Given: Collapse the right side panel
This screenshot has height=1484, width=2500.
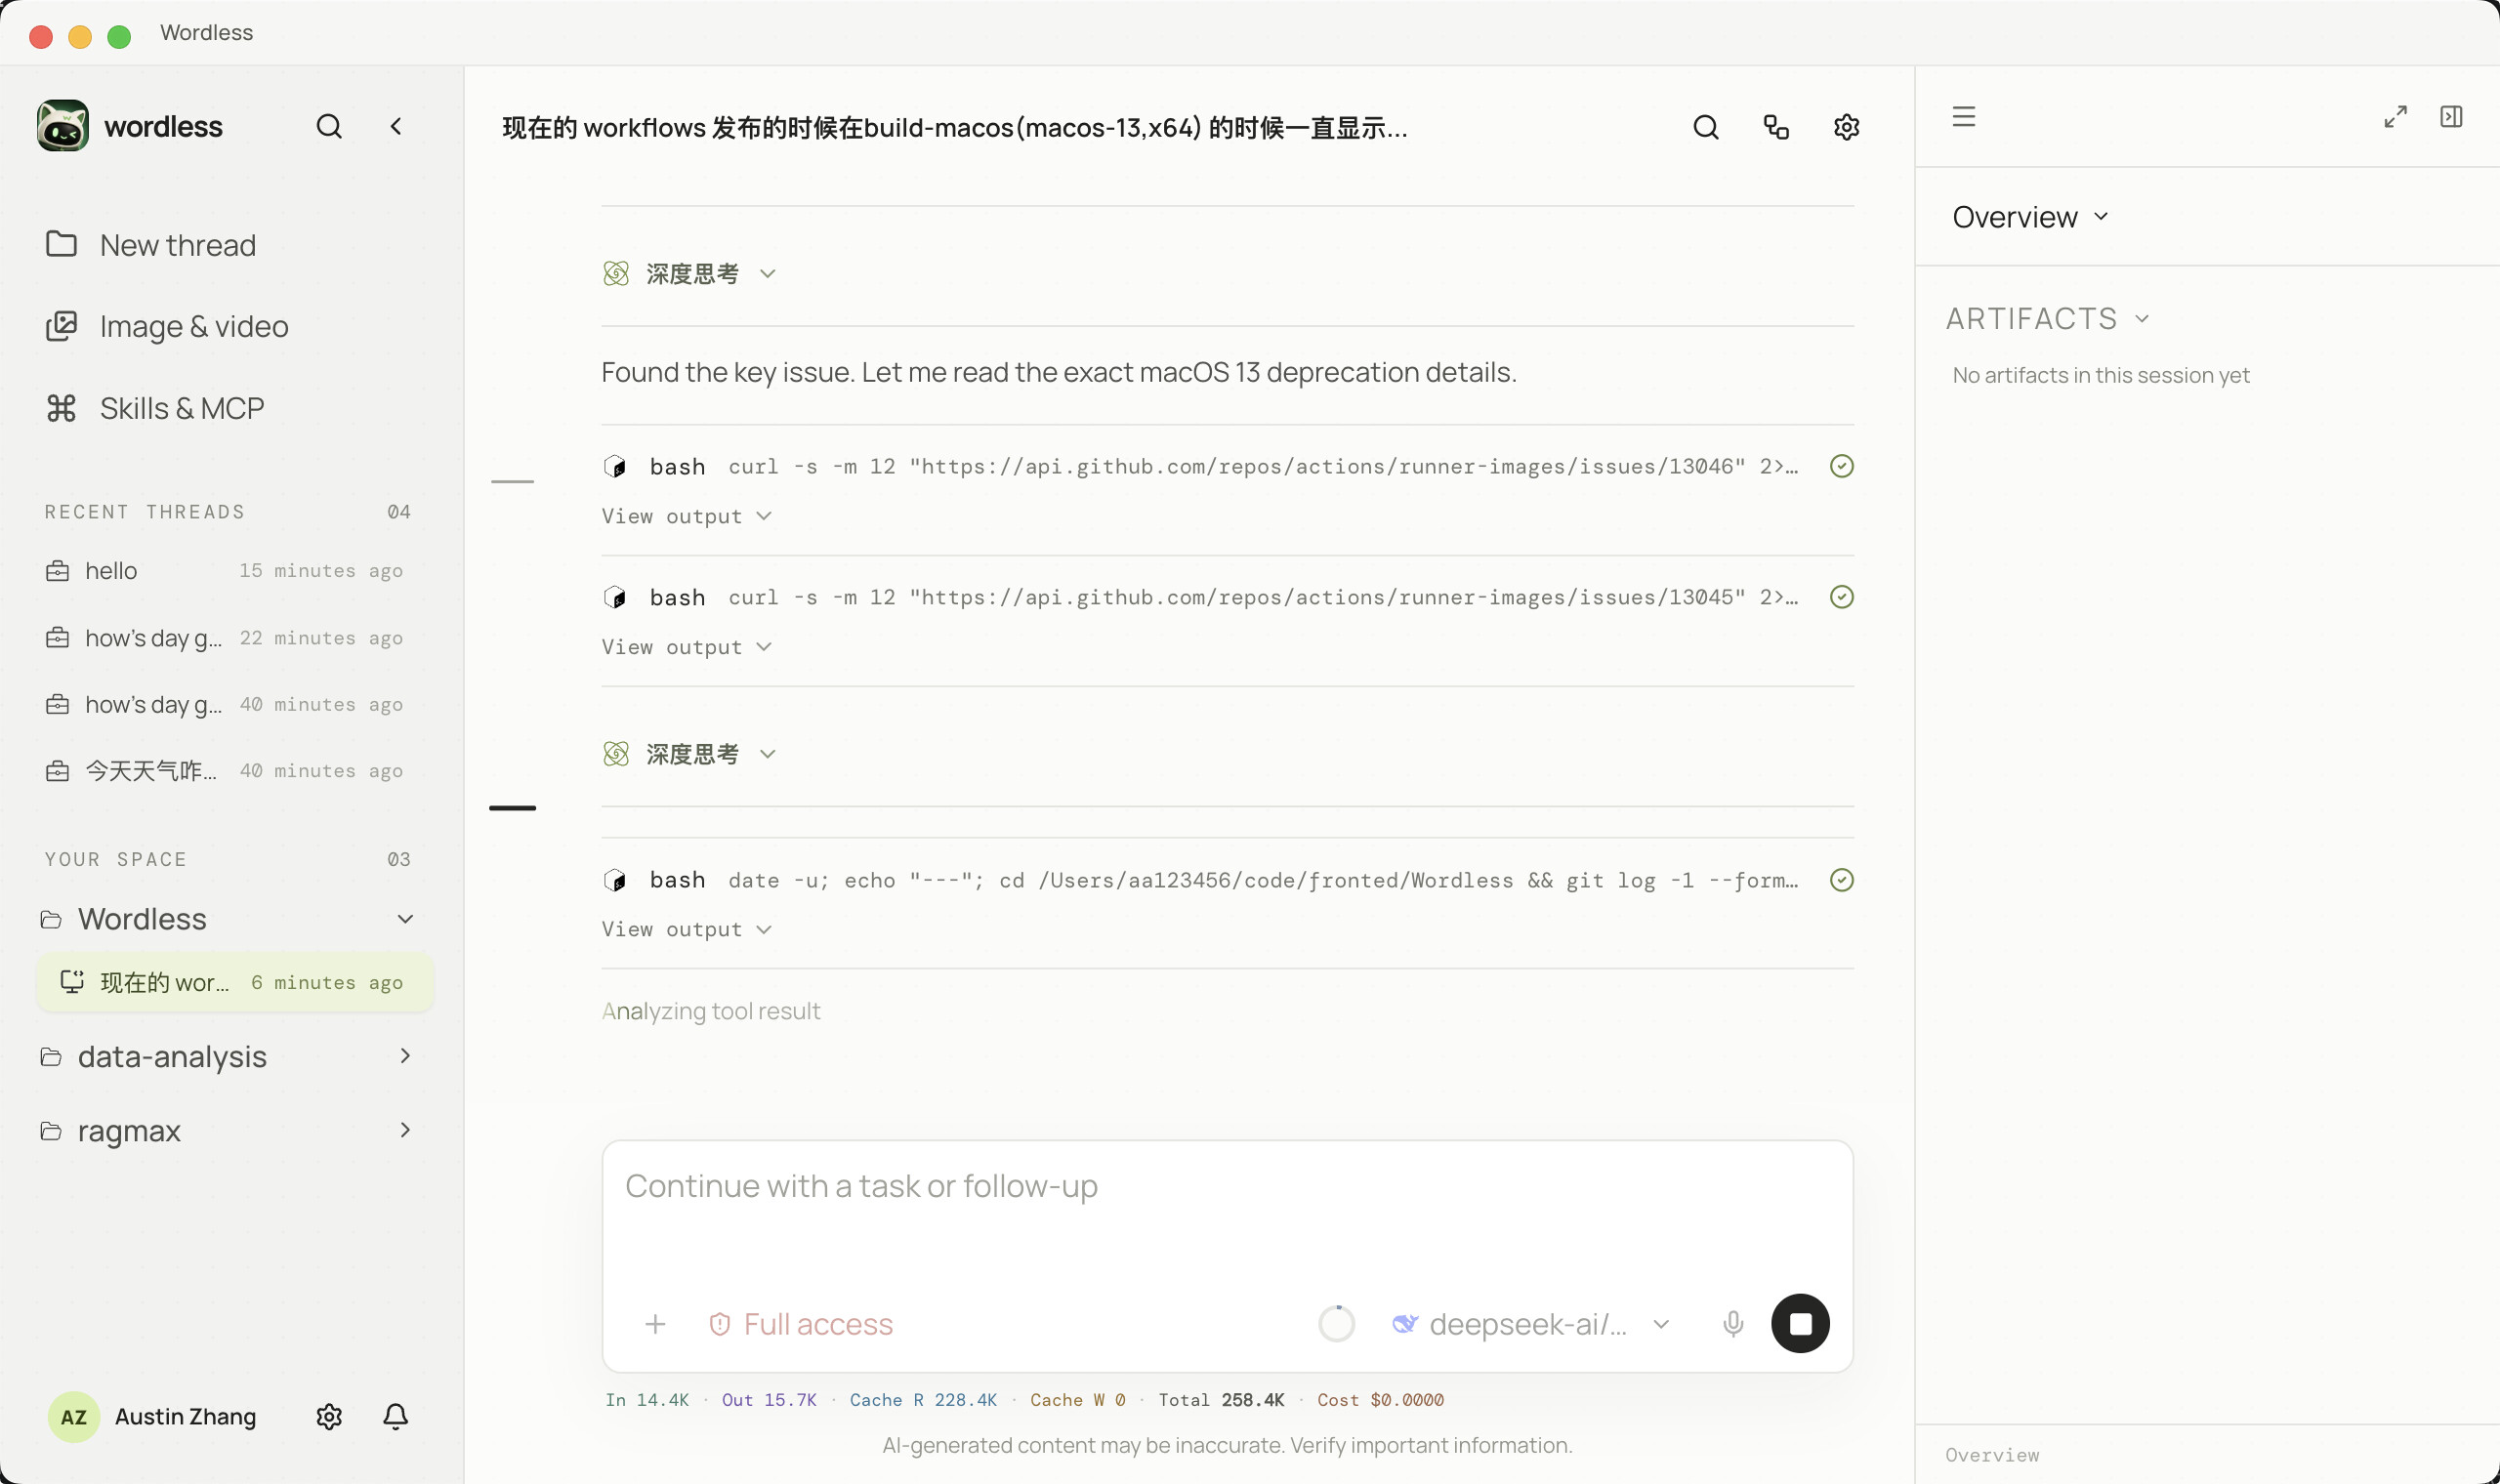Looking at the screenshot, I should point(2451,117).
